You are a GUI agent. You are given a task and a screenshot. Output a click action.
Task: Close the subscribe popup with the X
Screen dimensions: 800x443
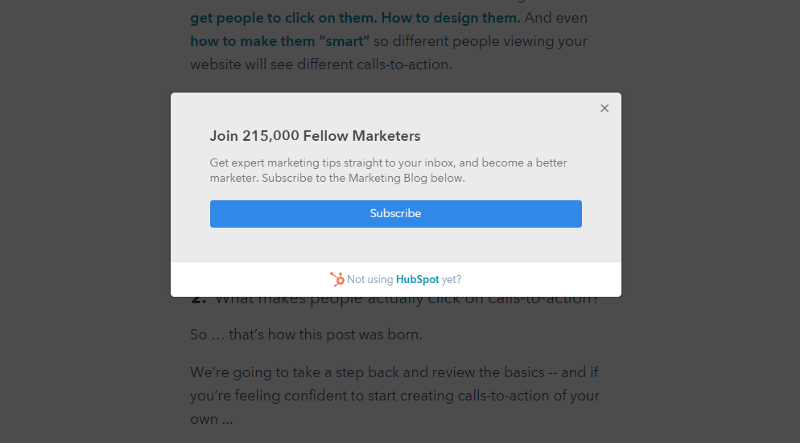pyautogui.click(x=604, y=108)
